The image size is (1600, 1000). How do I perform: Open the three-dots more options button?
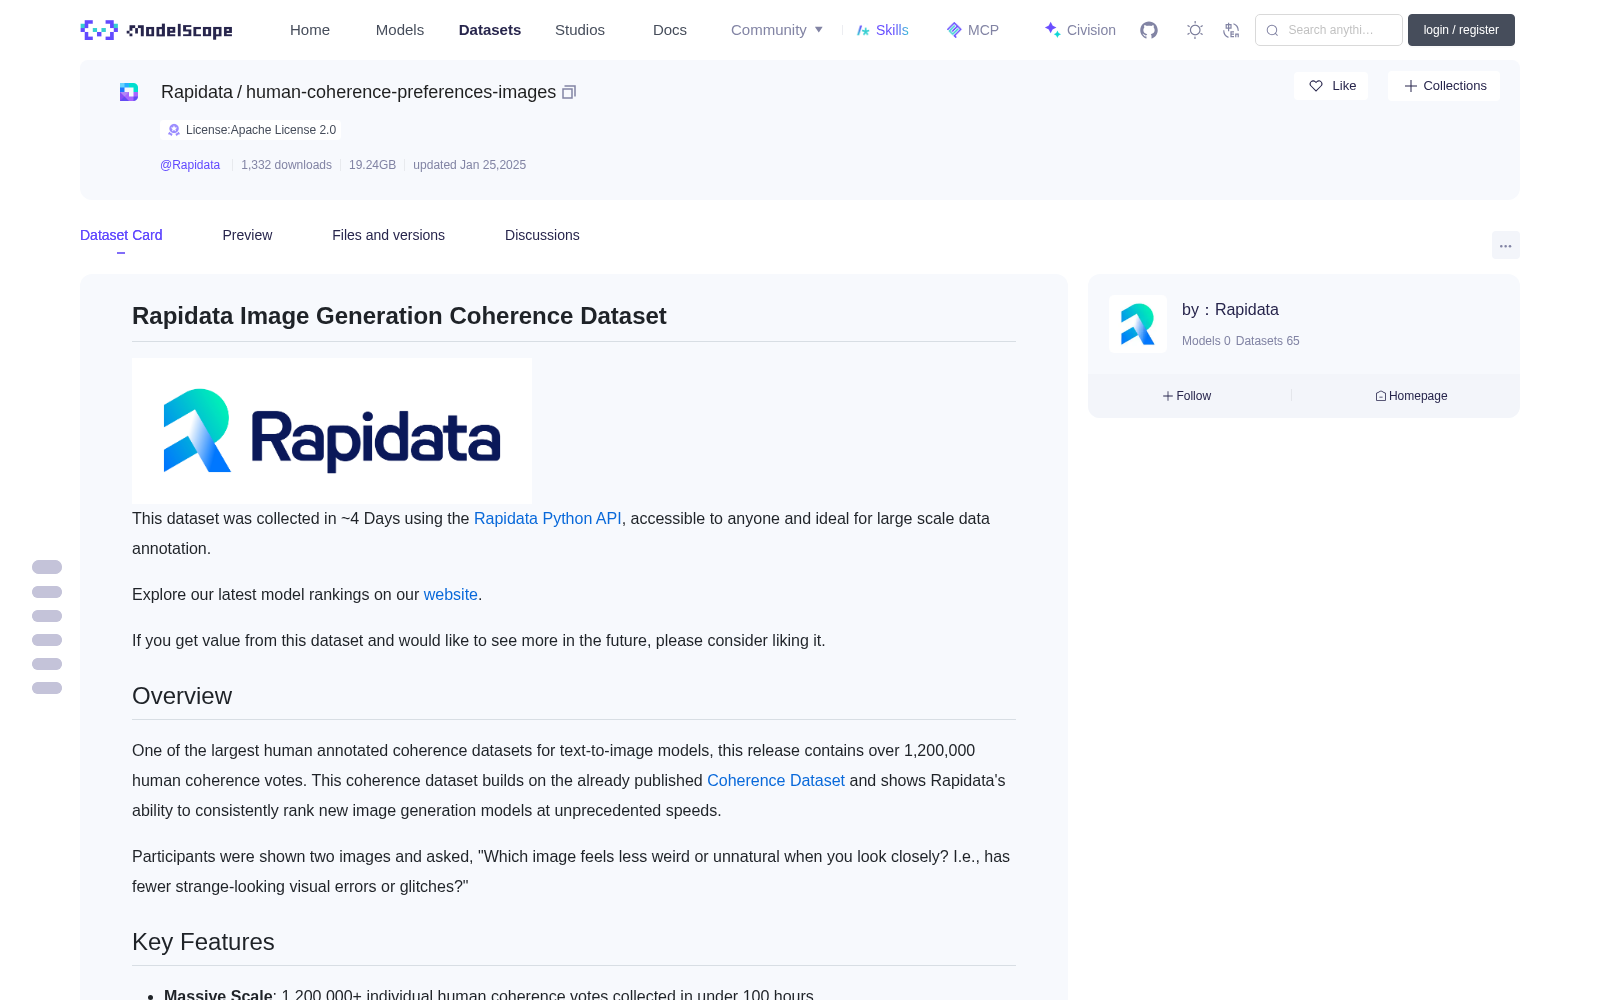click(1505, 245)
